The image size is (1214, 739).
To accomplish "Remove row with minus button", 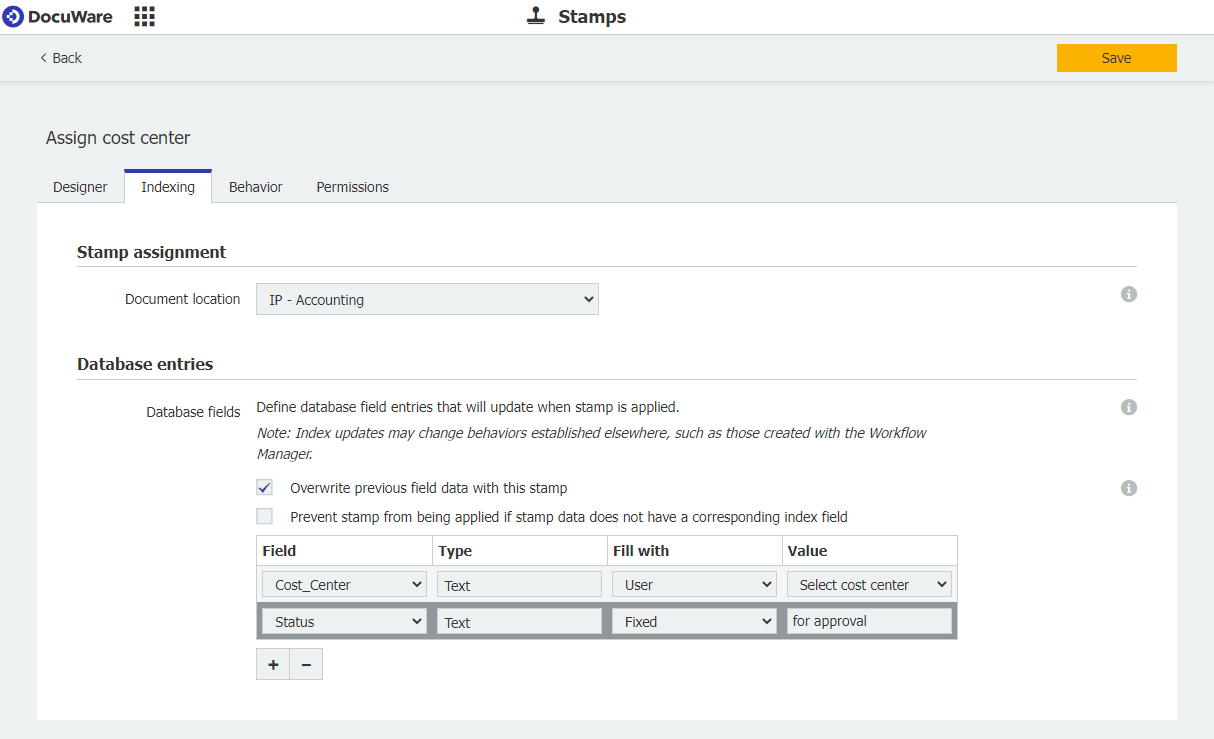I will [x=306, y=665].
